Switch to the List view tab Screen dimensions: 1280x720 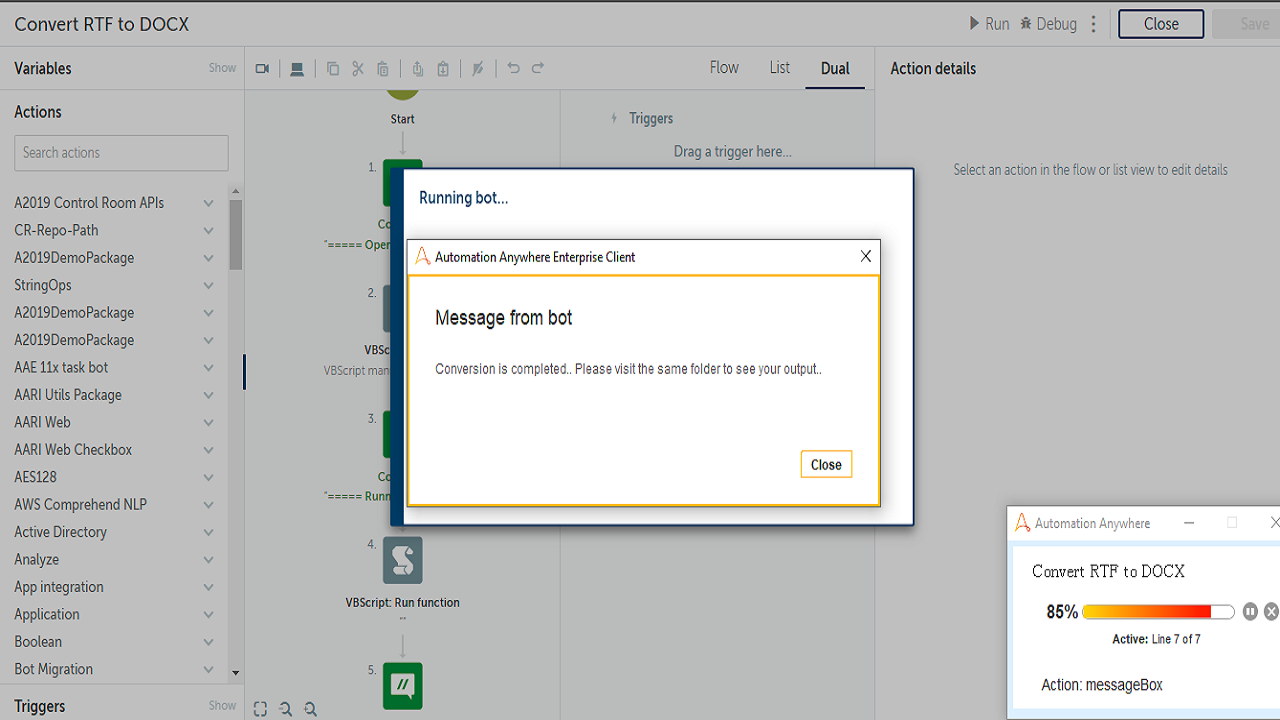pos(779,68)
